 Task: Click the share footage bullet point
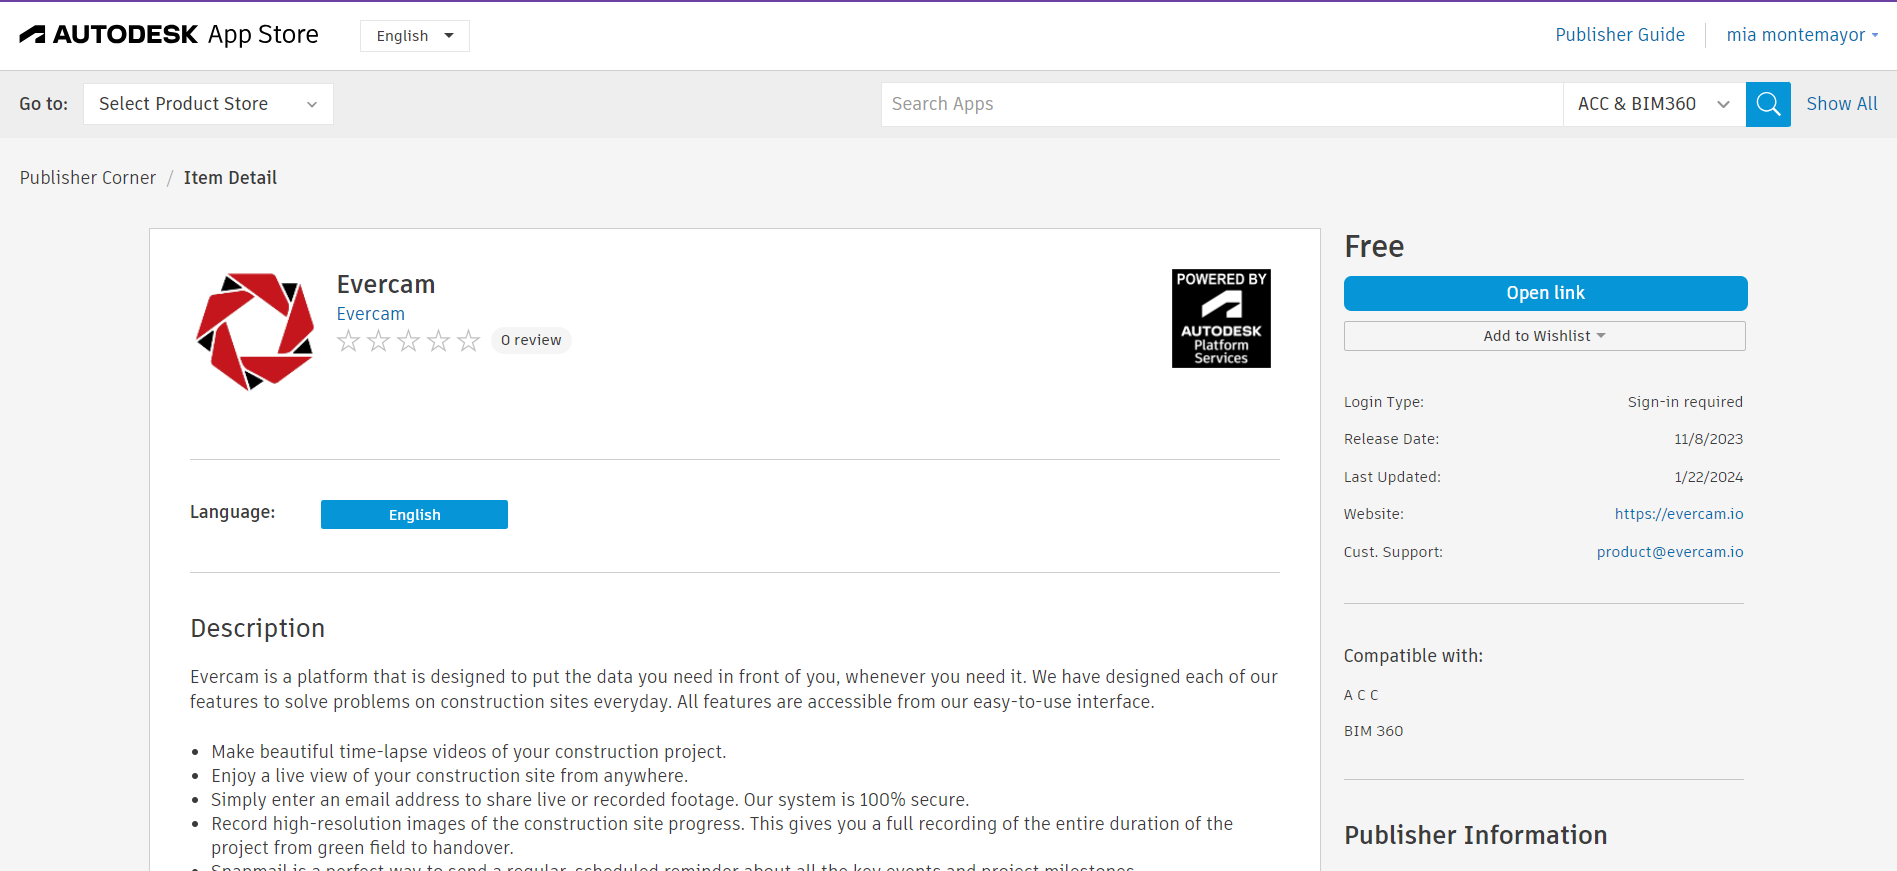click(590, 800)
